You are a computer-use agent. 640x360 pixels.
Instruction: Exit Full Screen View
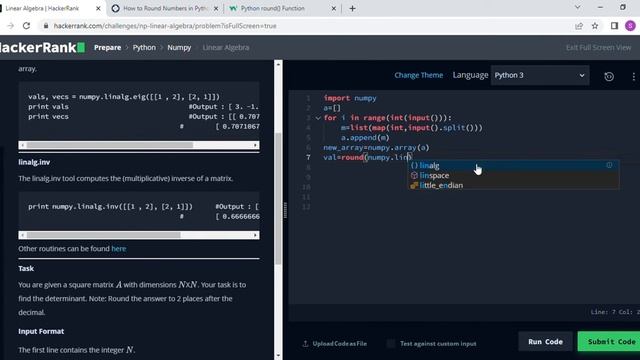(x=598, y=47)
